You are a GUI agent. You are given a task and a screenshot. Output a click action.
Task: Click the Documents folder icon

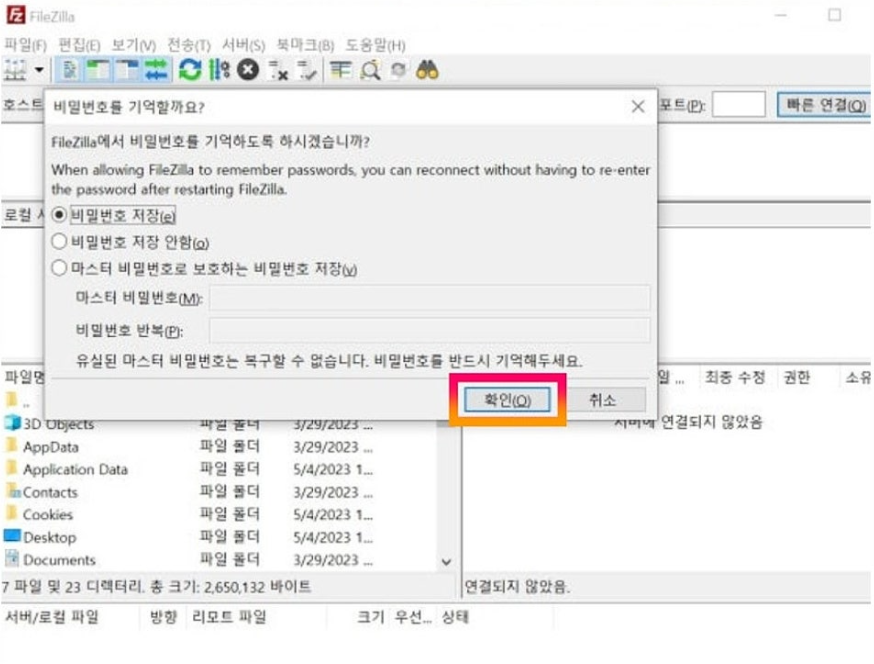(x=12, y=559)
